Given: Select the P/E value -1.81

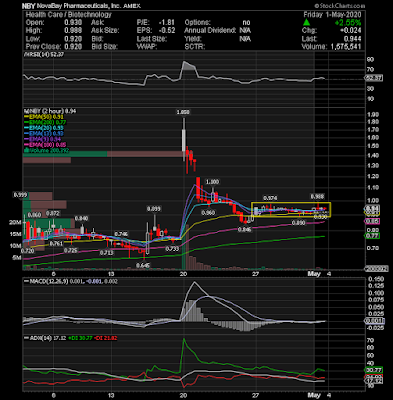Looking at the screenshot, I should (167, 23).
